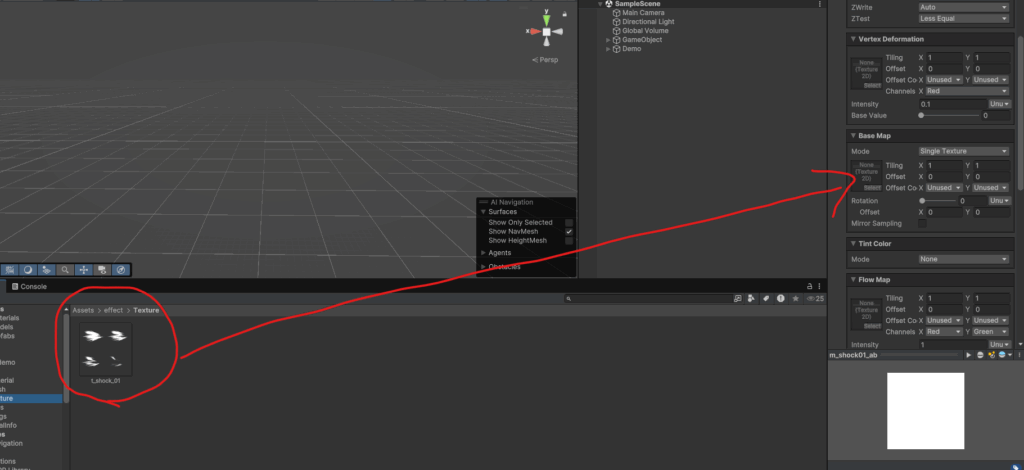Click the magnifier icon in scene toolbar
Screen dimensions: 1024x470
pyautogui.click(x=64, y=269)
